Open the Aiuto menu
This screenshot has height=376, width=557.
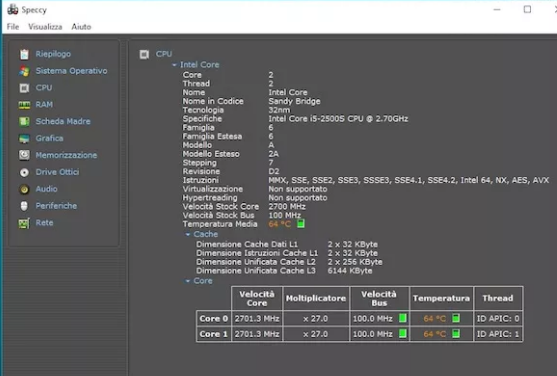(81, 27)
